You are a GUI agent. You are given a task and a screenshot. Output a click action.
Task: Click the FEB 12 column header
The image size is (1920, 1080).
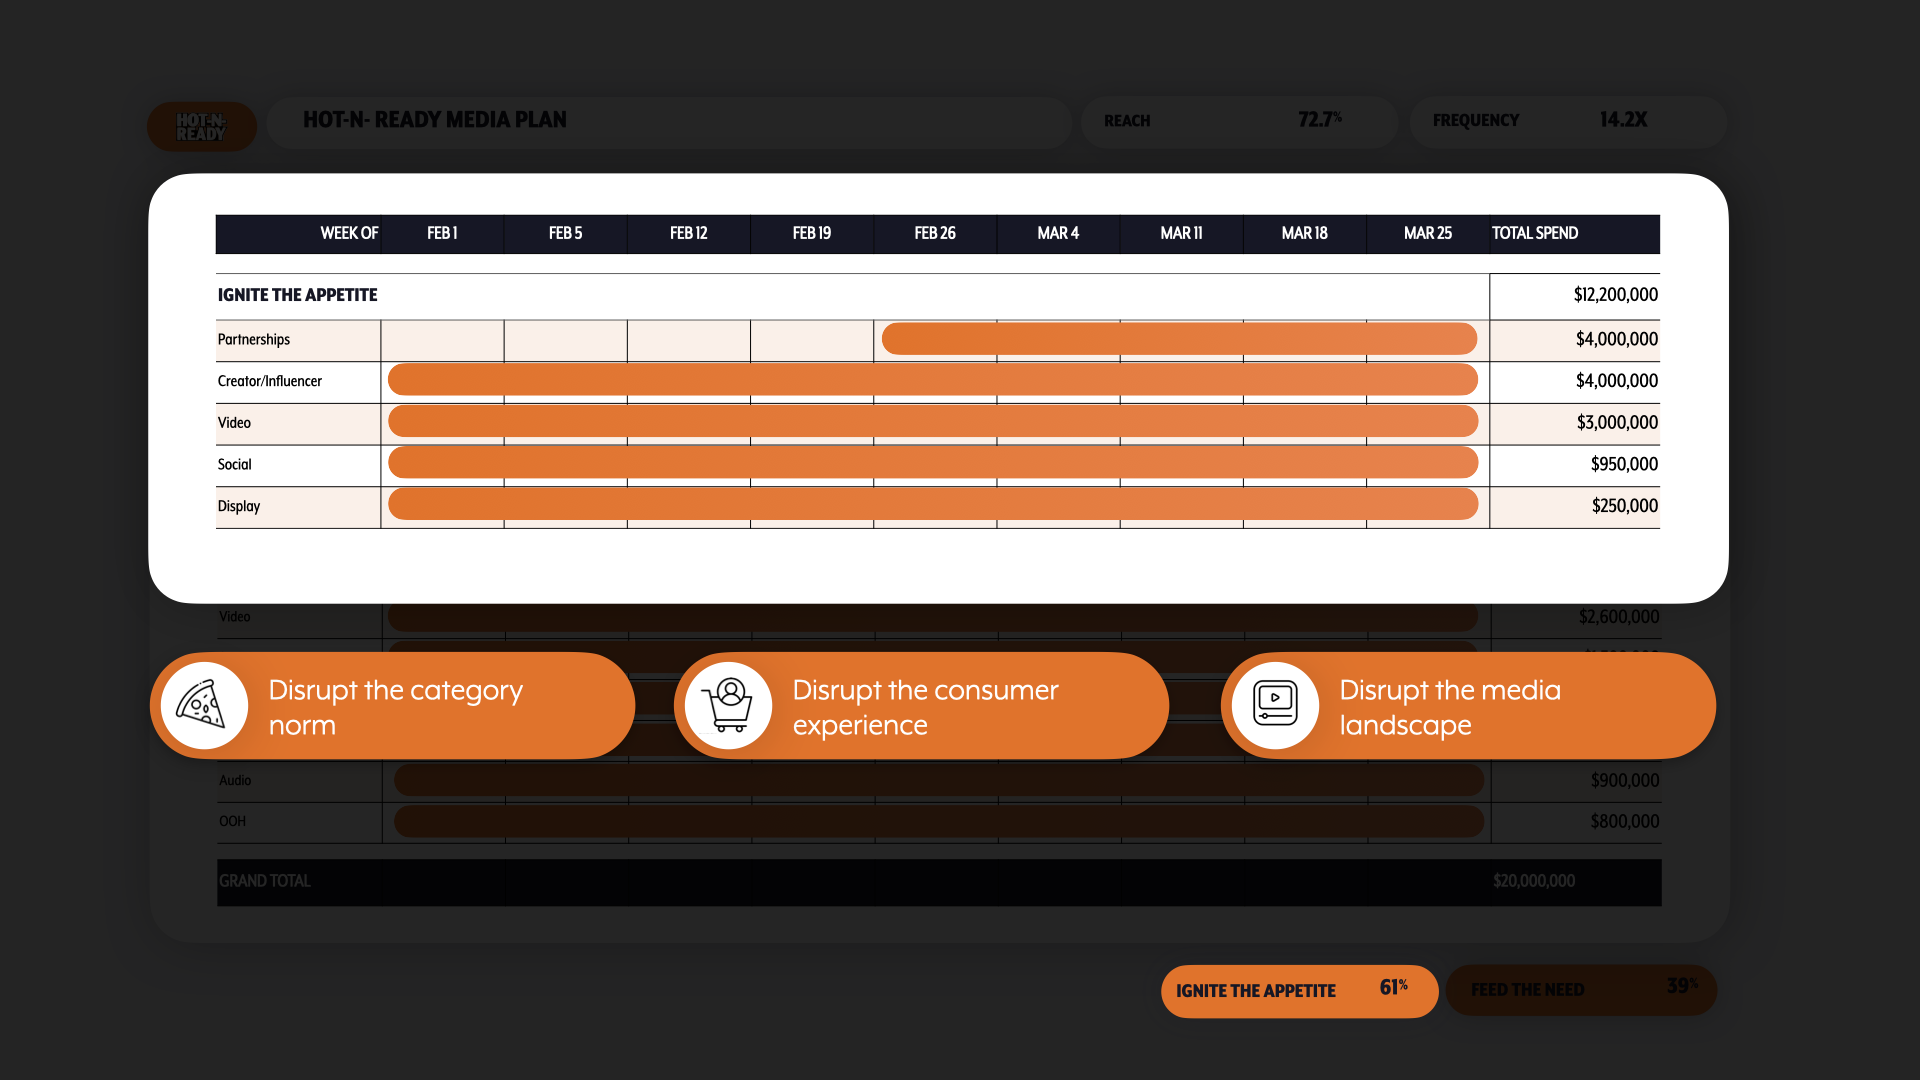click(x=688, y=234)
